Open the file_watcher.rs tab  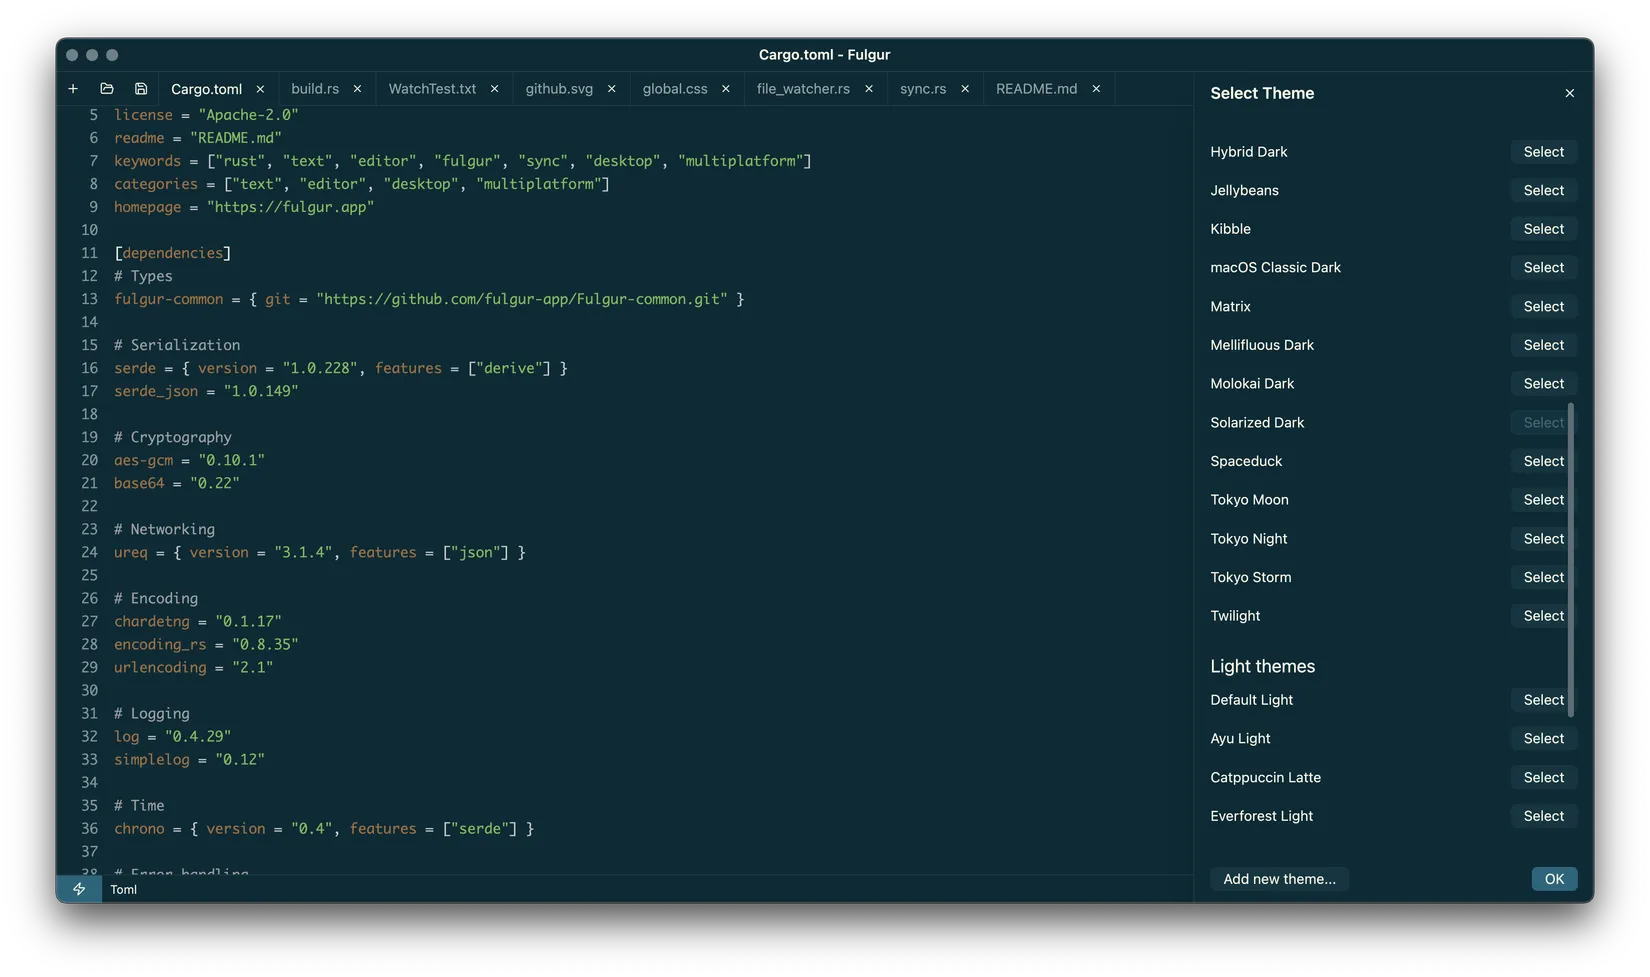pyautogui.click(x=803, y=88)
